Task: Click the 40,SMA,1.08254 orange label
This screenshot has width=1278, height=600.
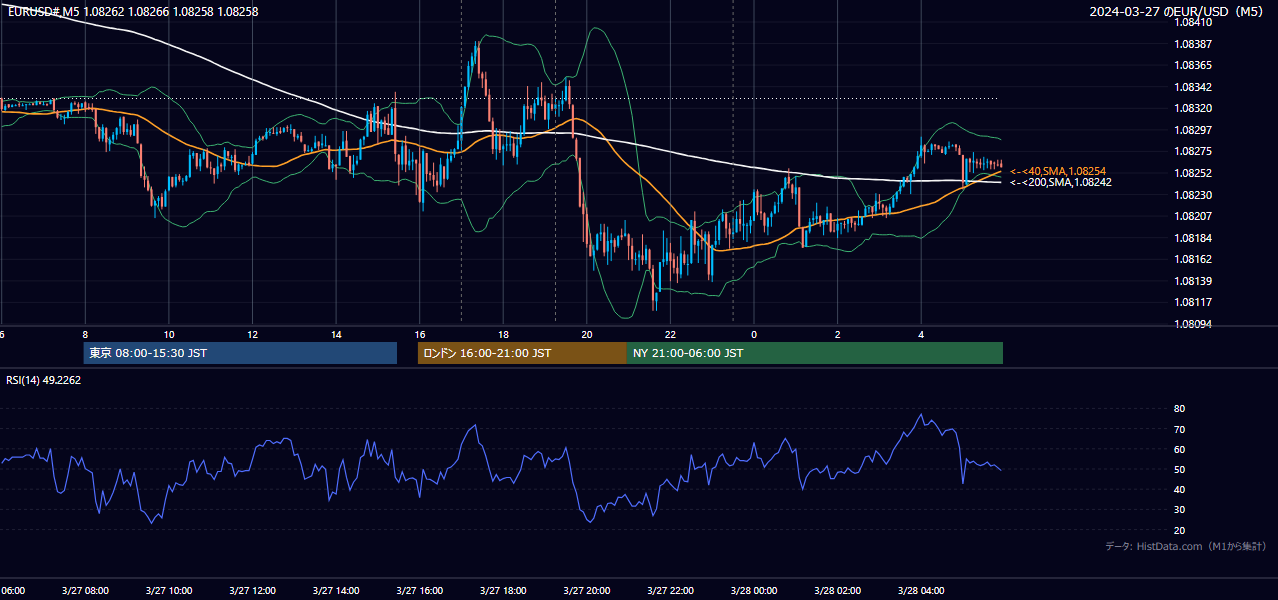Action: tap(1058, 172)
